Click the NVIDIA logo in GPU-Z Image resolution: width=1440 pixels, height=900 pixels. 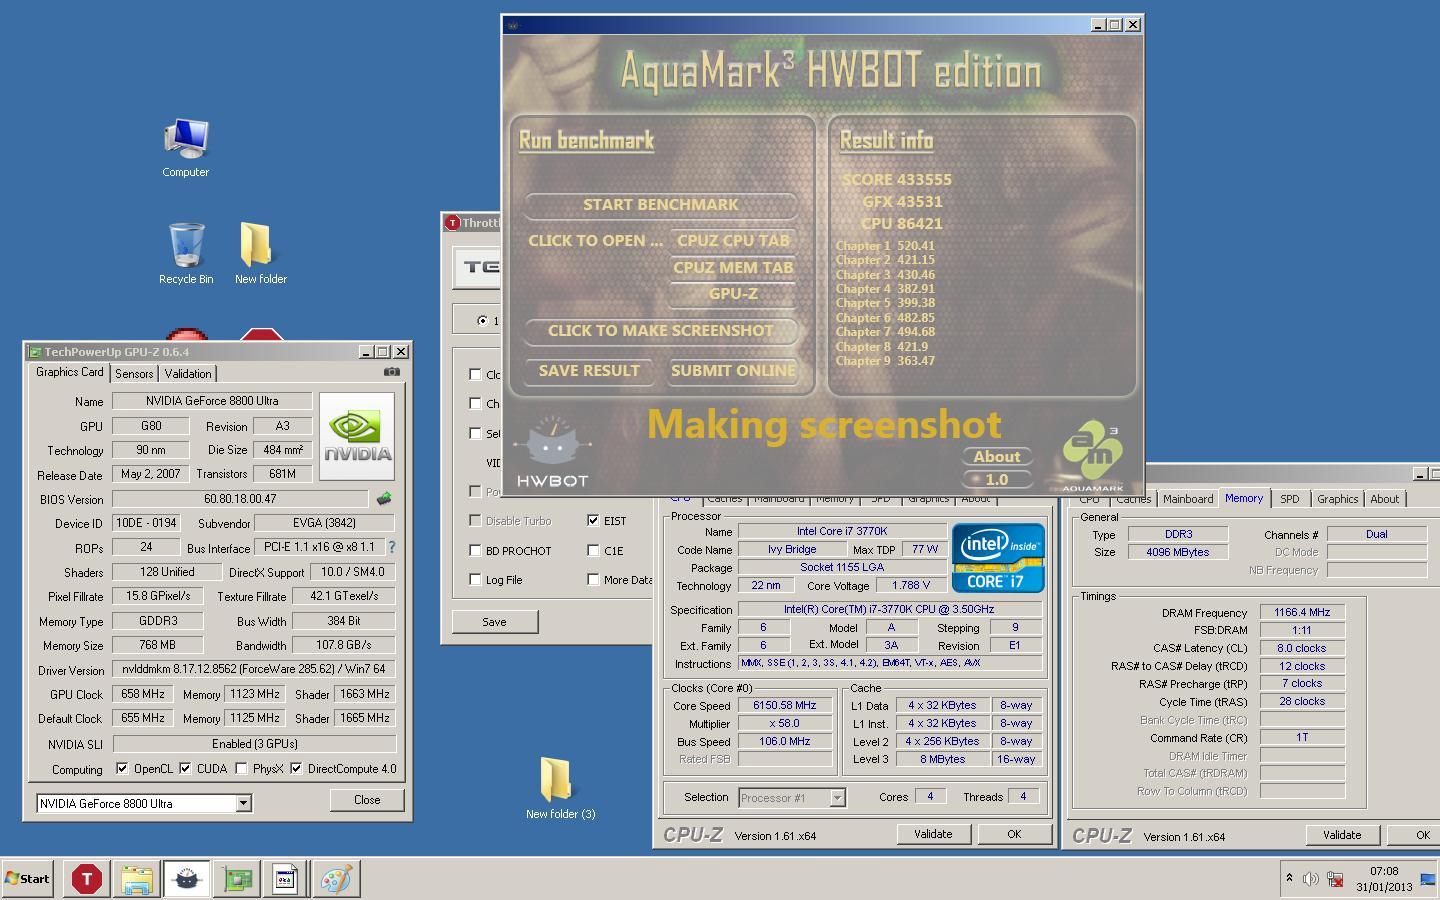click(357, 436)
